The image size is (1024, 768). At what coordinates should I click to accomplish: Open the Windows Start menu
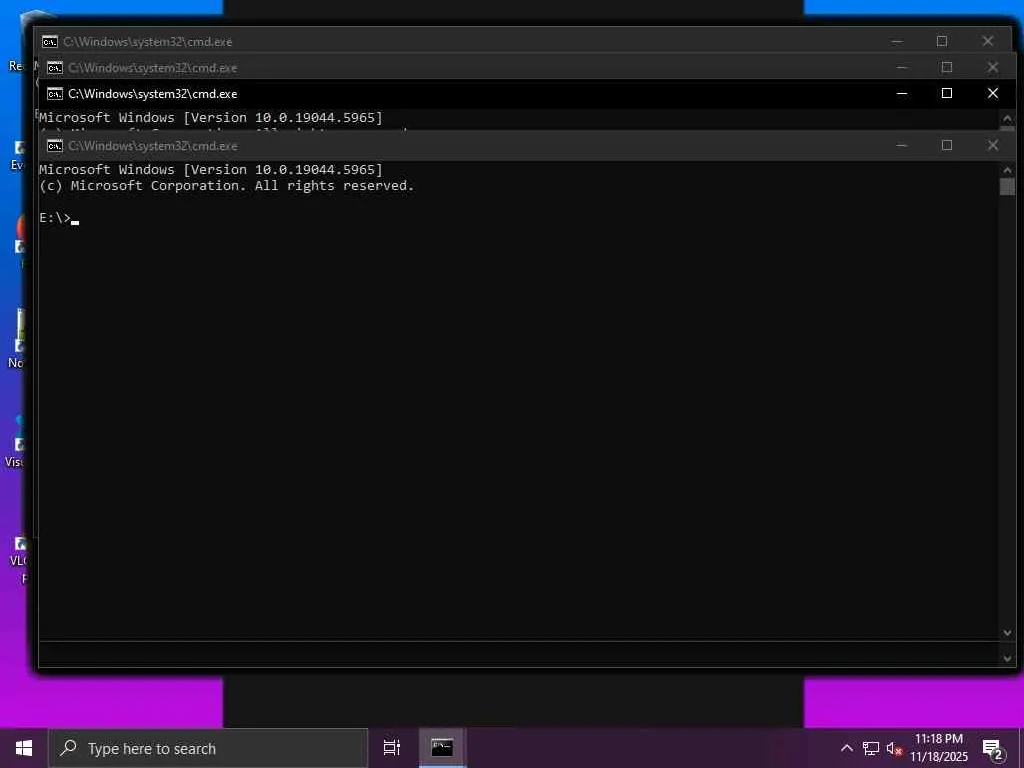tap(24, 748)
